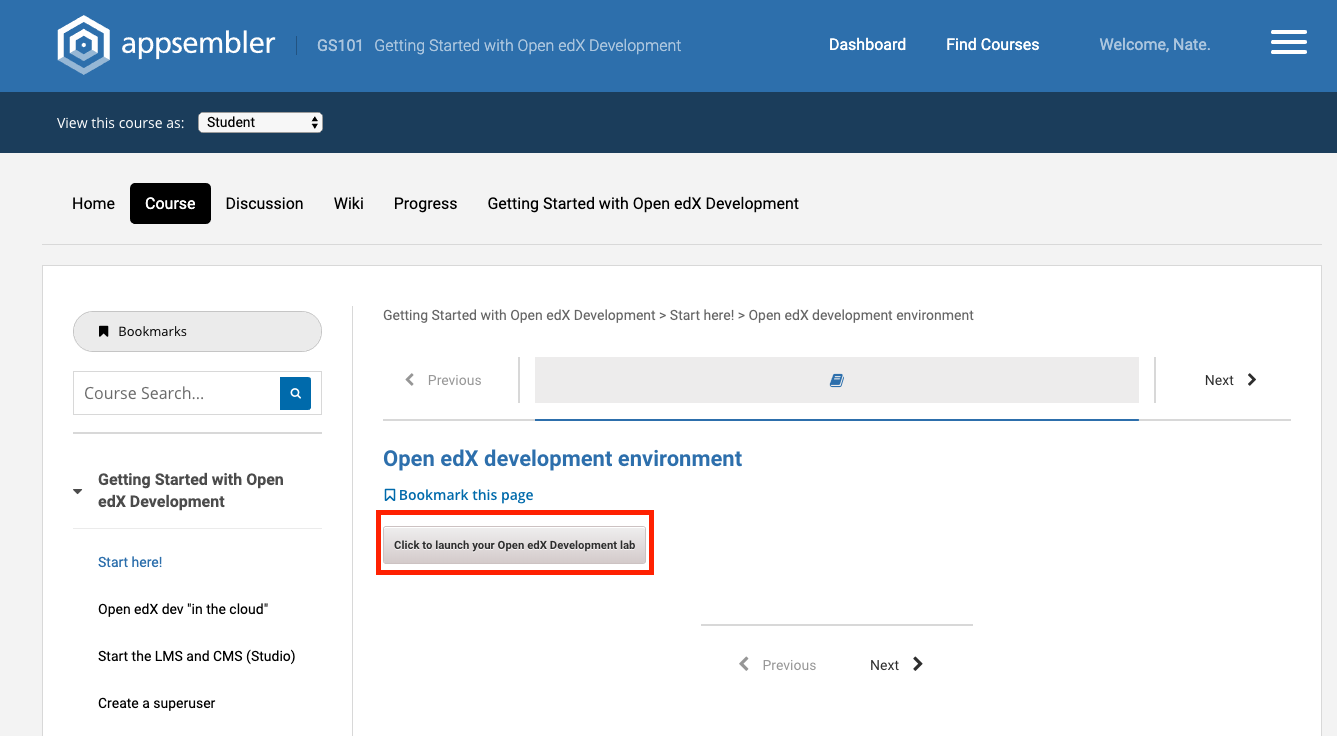Click the top Previous arrow
This screenshot has width=1337, height=736.
point(443,380)
